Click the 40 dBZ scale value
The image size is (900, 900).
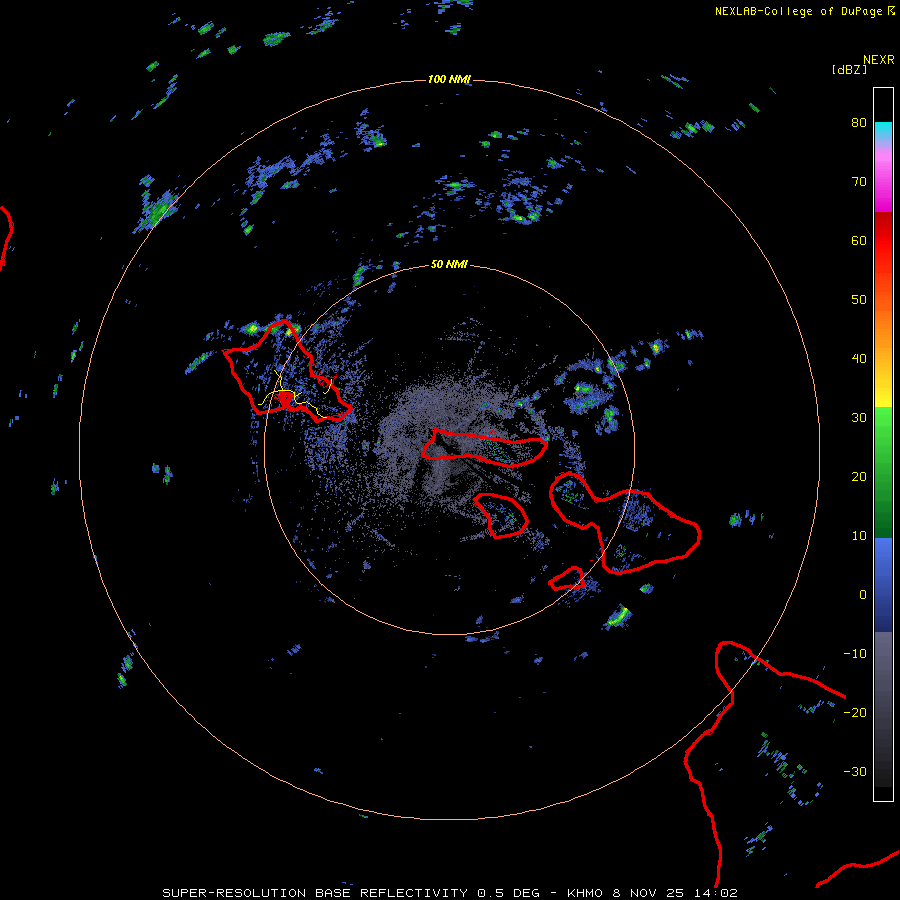click(x=859, y=359)
